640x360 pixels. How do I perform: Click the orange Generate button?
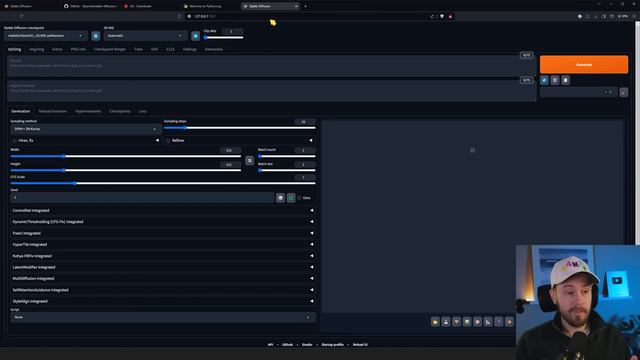pyautogui.click(x=584, y=64)
